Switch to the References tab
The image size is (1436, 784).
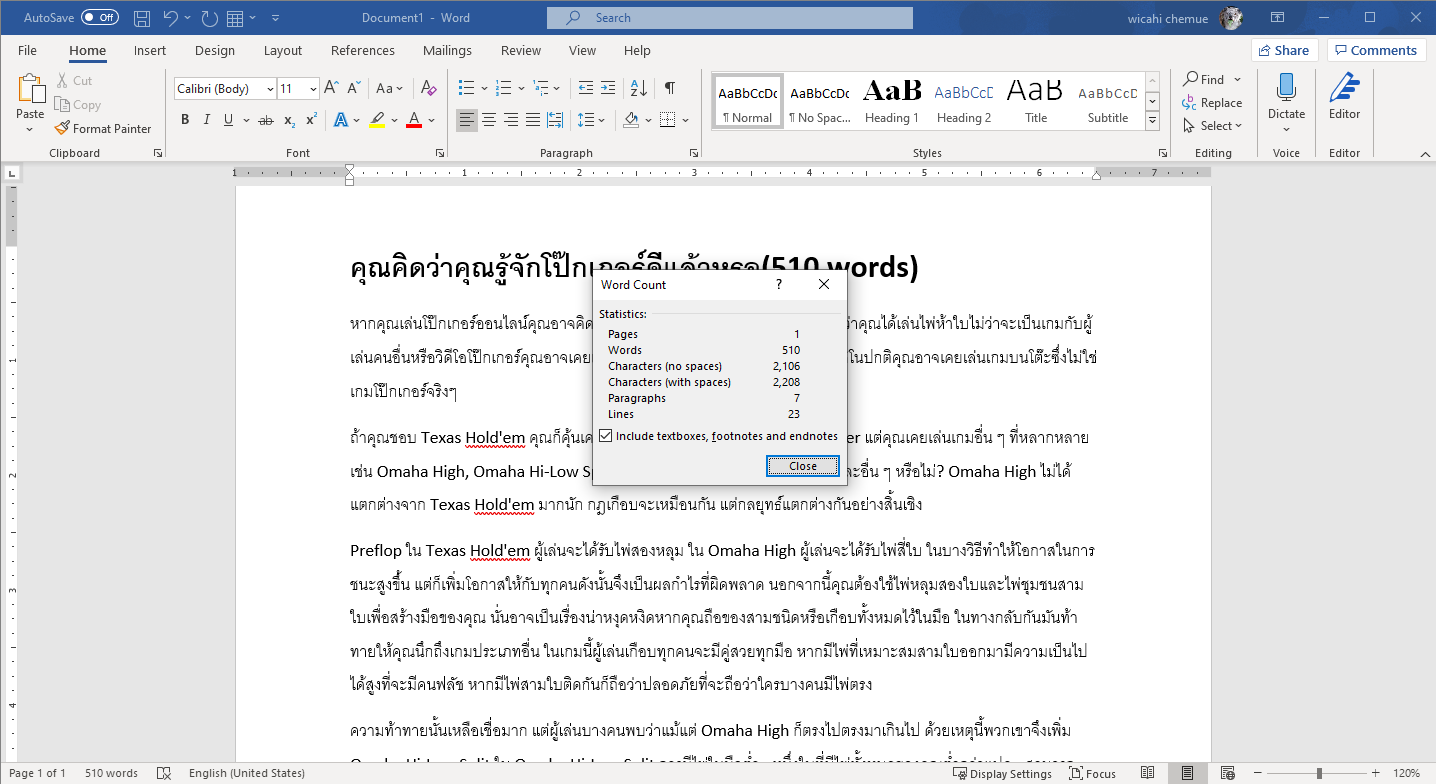point(363,51)
